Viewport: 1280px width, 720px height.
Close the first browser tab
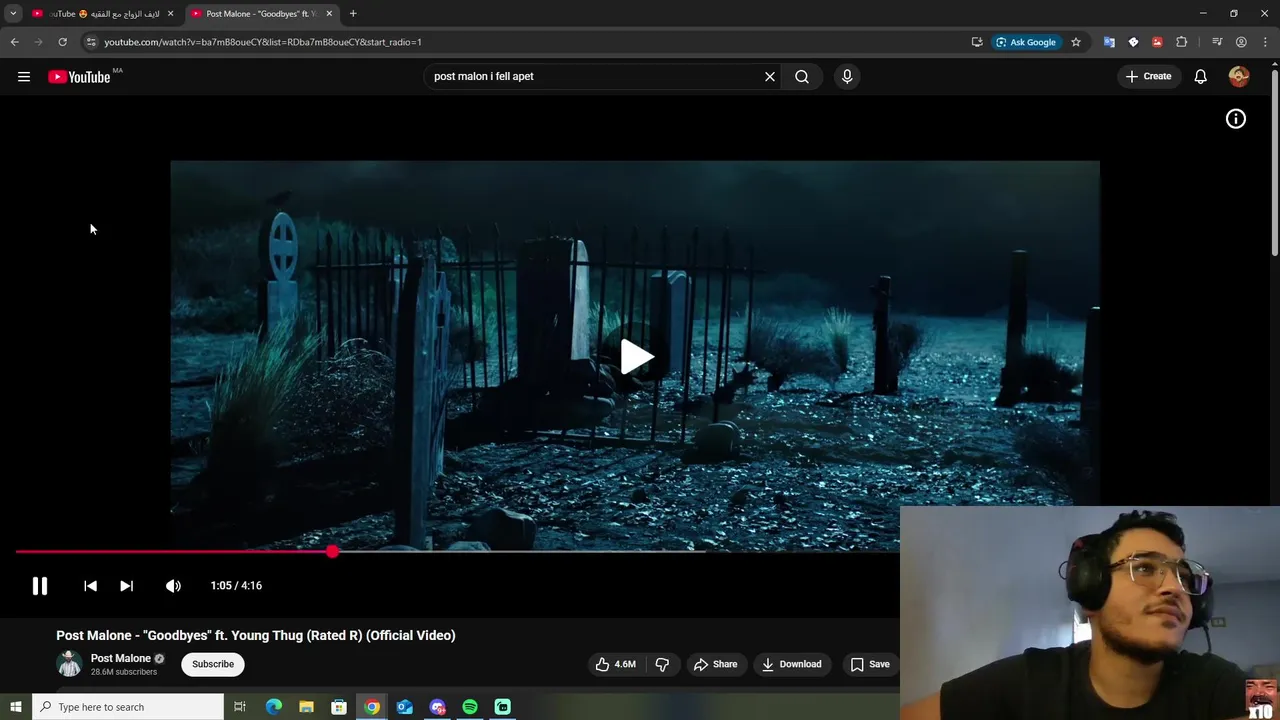(170, 14)
